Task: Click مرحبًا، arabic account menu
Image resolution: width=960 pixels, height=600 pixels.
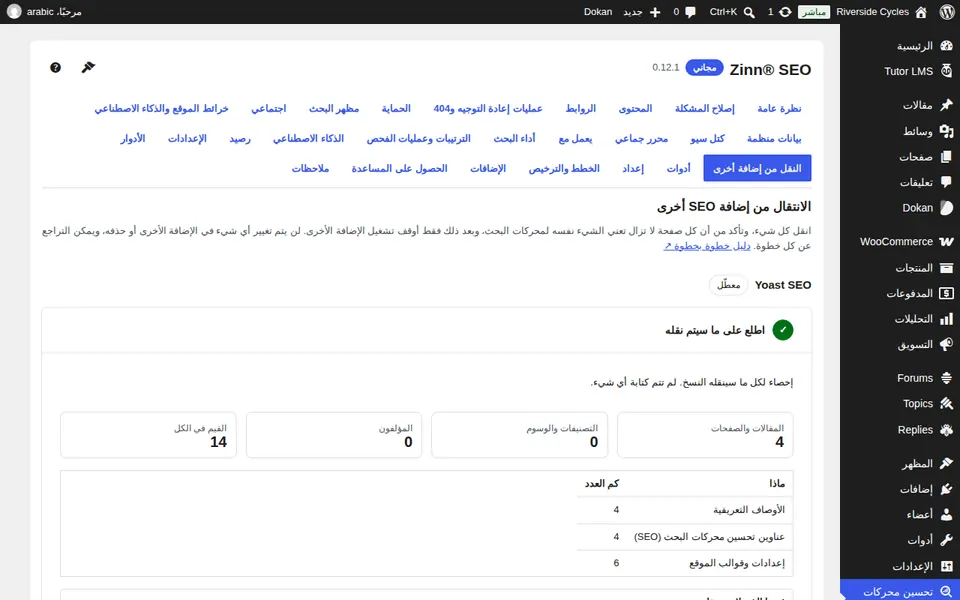Action: (x=45, y=12)
